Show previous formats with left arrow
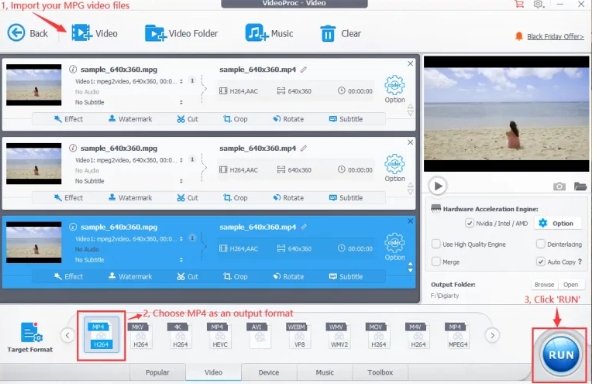This screenshot has width=593, height=384. (67, 335)
